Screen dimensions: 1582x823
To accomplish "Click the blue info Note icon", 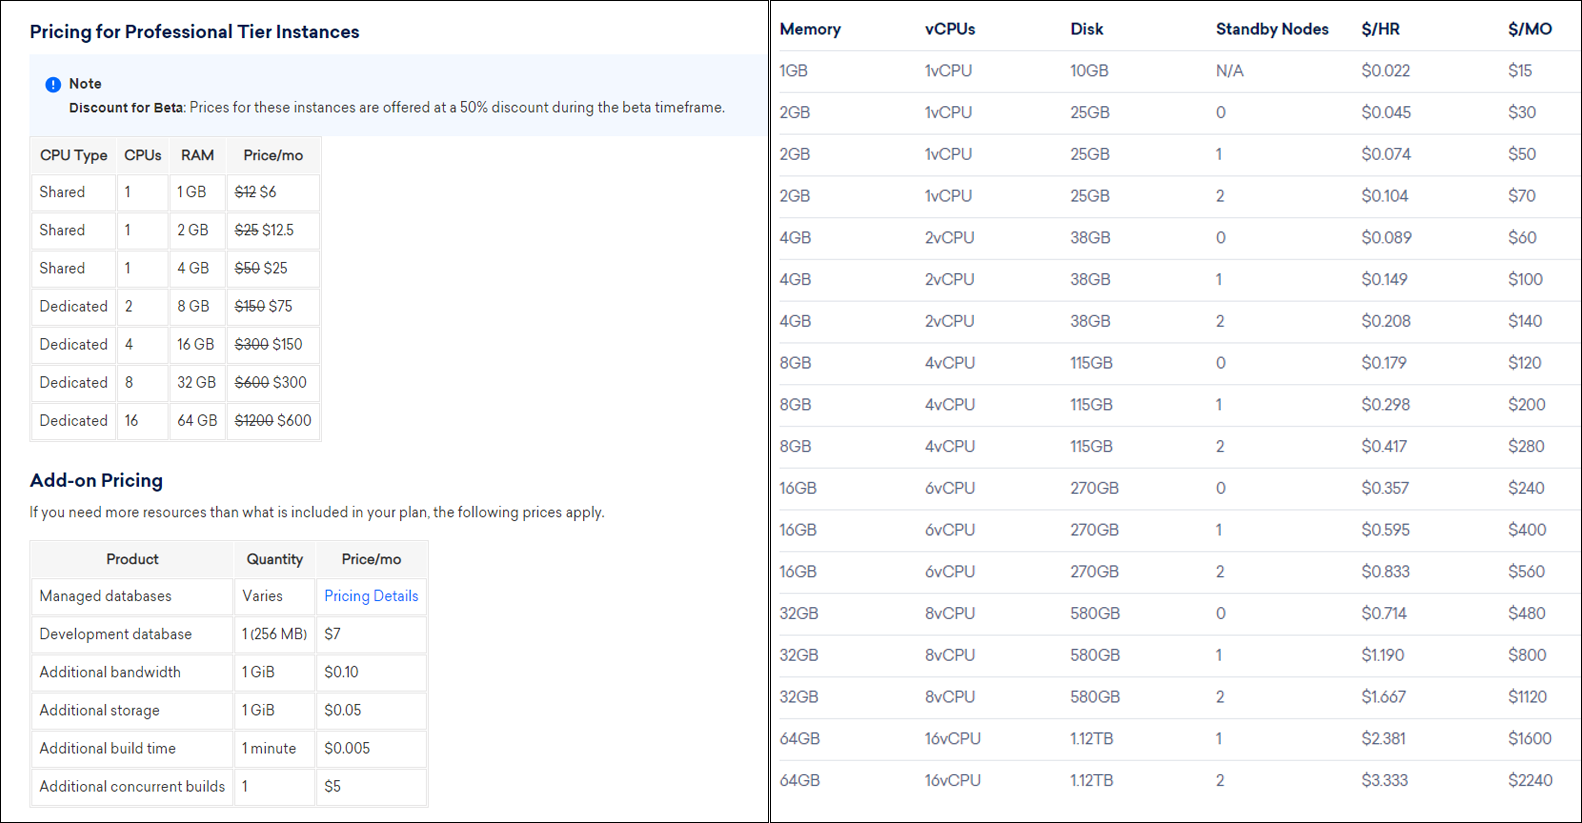I will (53, 85).
